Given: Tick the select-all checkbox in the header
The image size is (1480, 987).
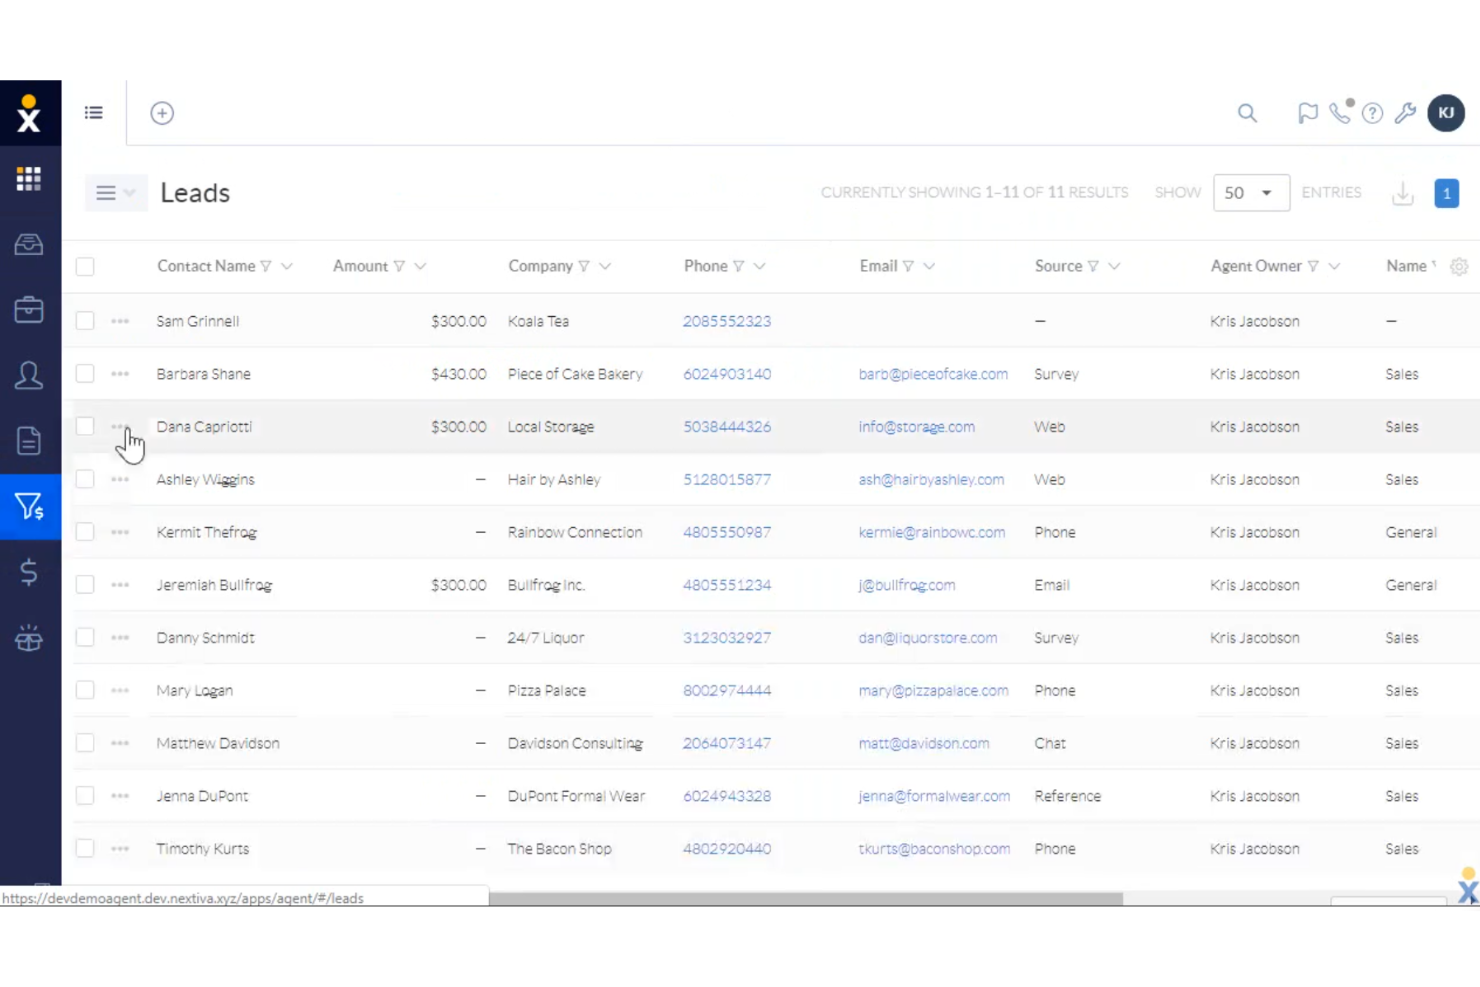Looking at the screenshot, I should [x=84, y=266].
